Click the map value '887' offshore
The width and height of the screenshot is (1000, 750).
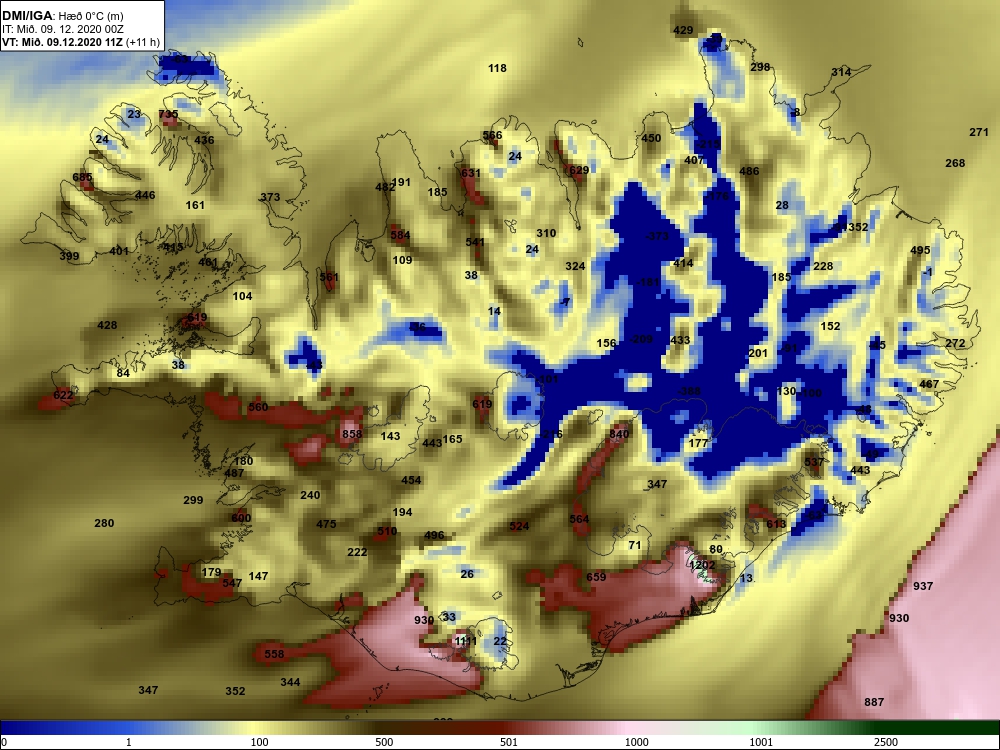[874, 702]
